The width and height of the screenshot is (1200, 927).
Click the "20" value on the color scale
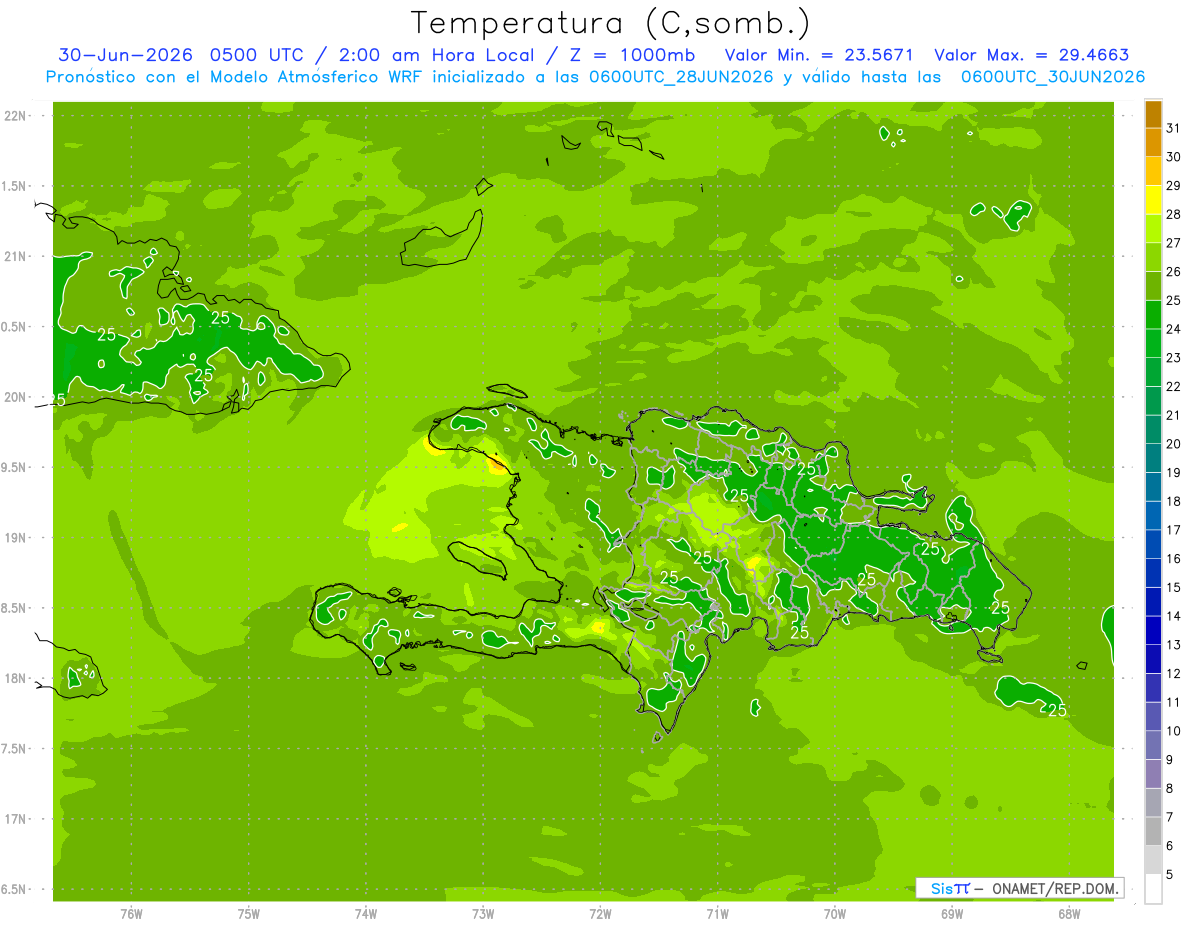coord(1174,444)
